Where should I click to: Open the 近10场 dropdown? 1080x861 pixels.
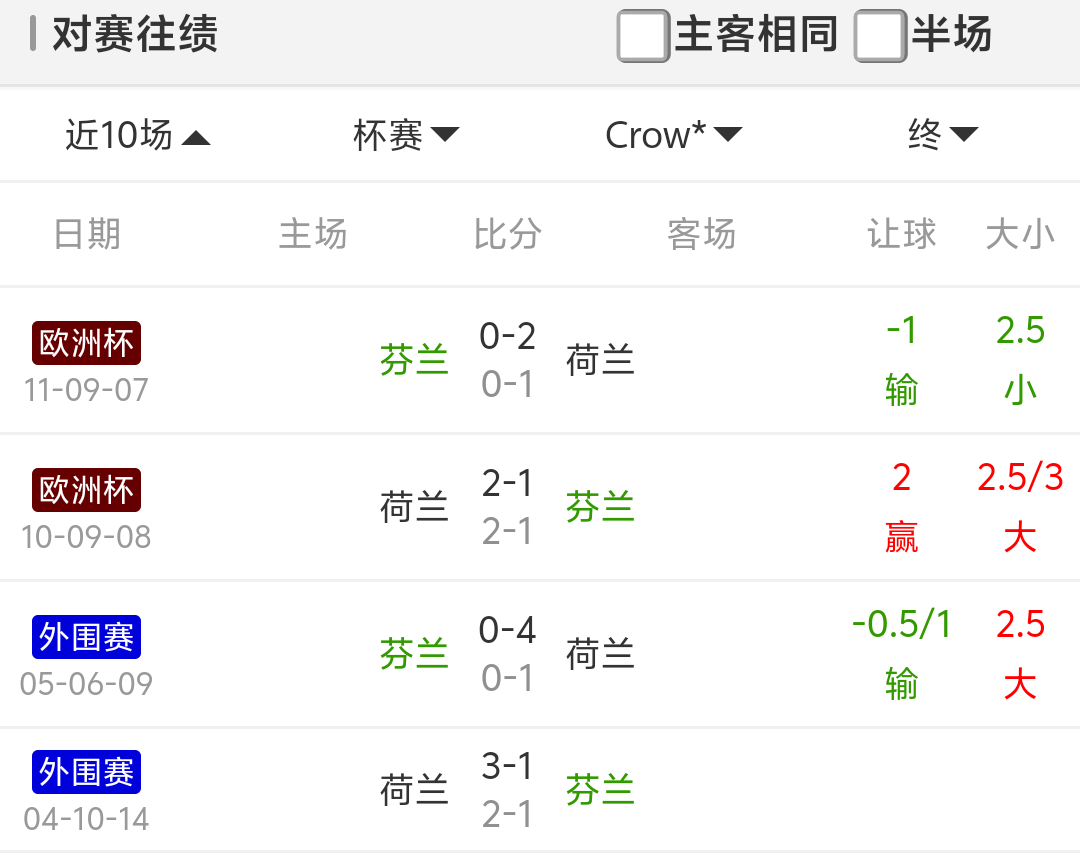137,135
